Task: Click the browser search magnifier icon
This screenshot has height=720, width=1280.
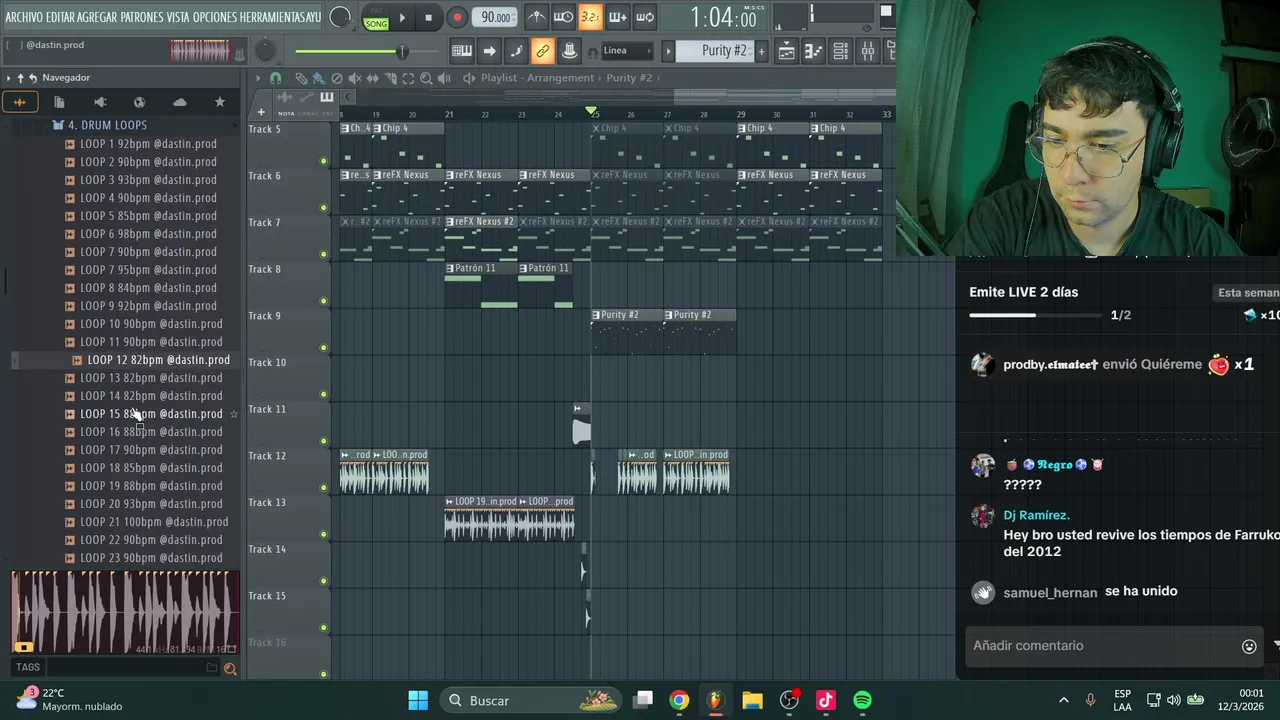Action: [230, 669]
